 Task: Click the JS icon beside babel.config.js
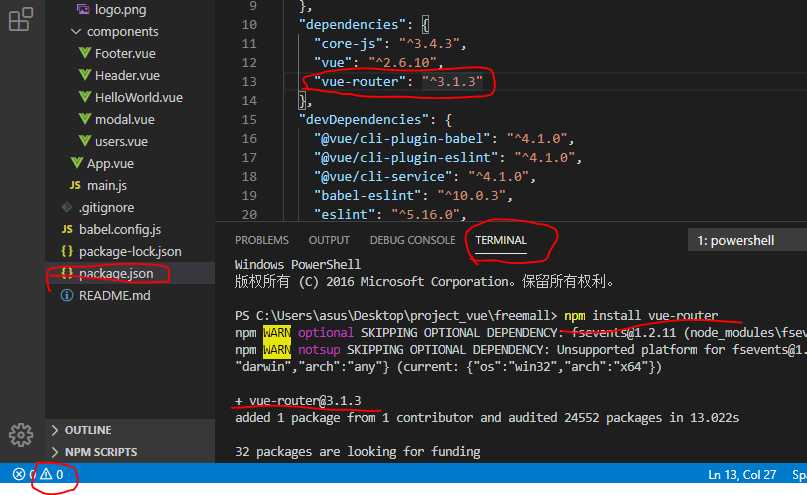67,229
